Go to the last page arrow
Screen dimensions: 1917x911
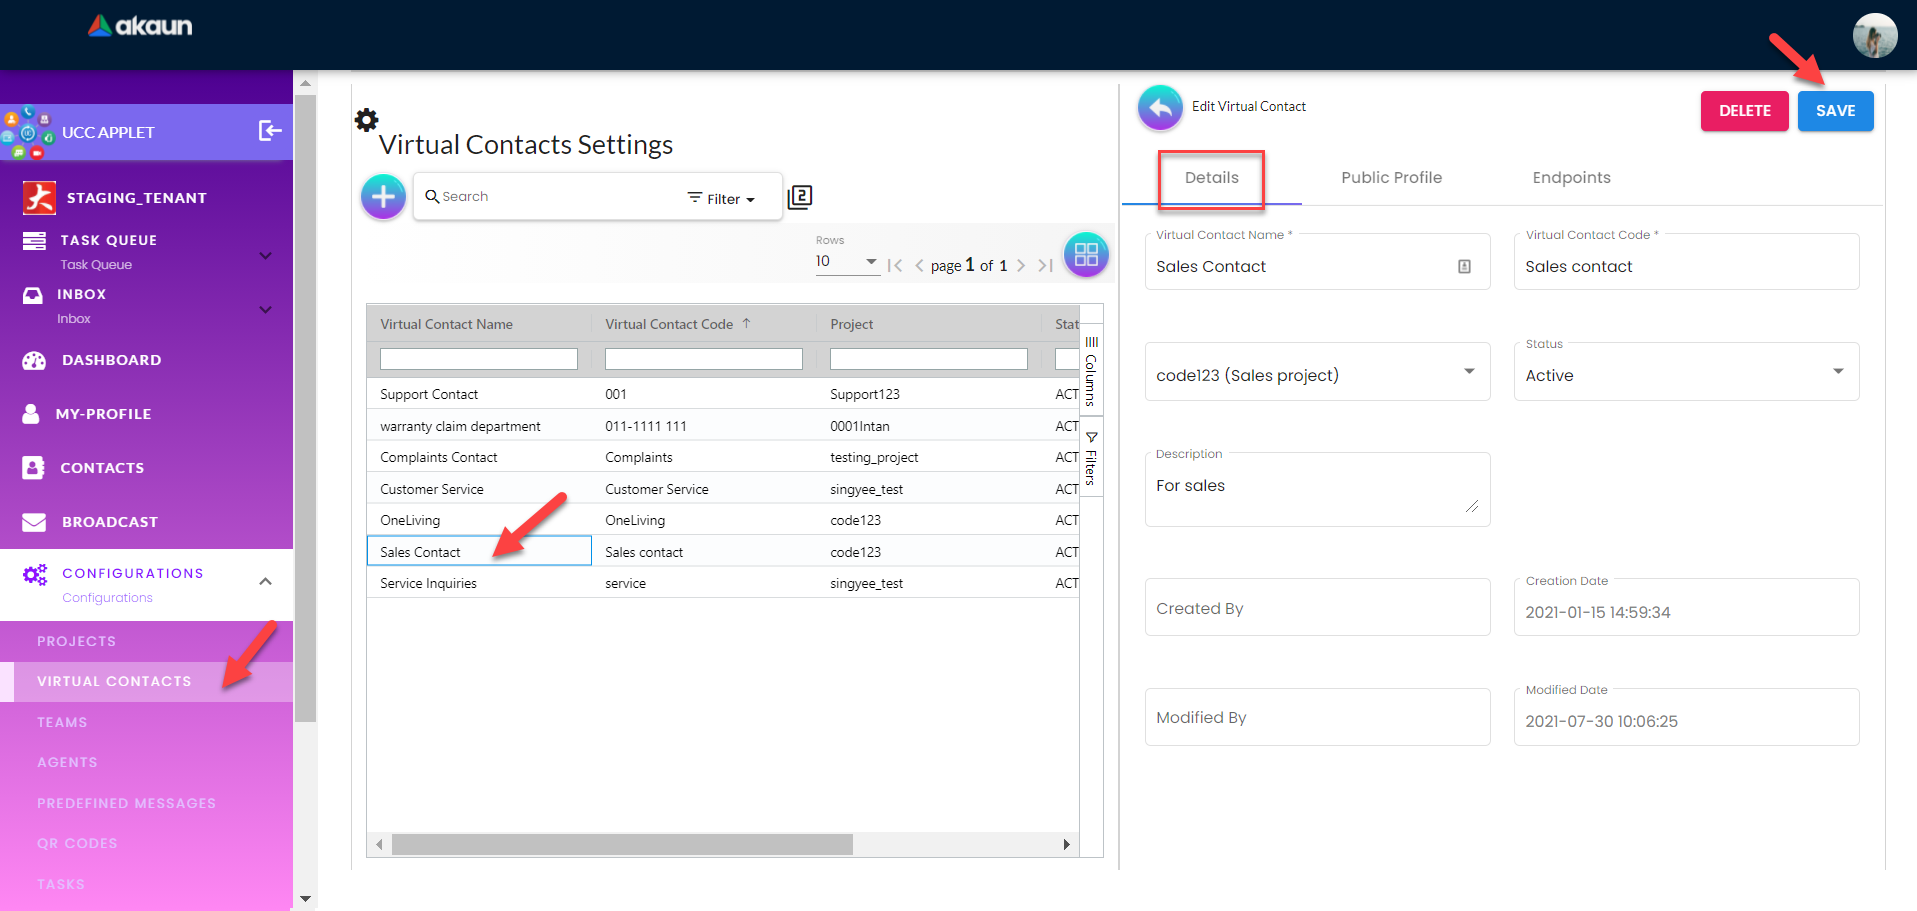(1045, 265)
